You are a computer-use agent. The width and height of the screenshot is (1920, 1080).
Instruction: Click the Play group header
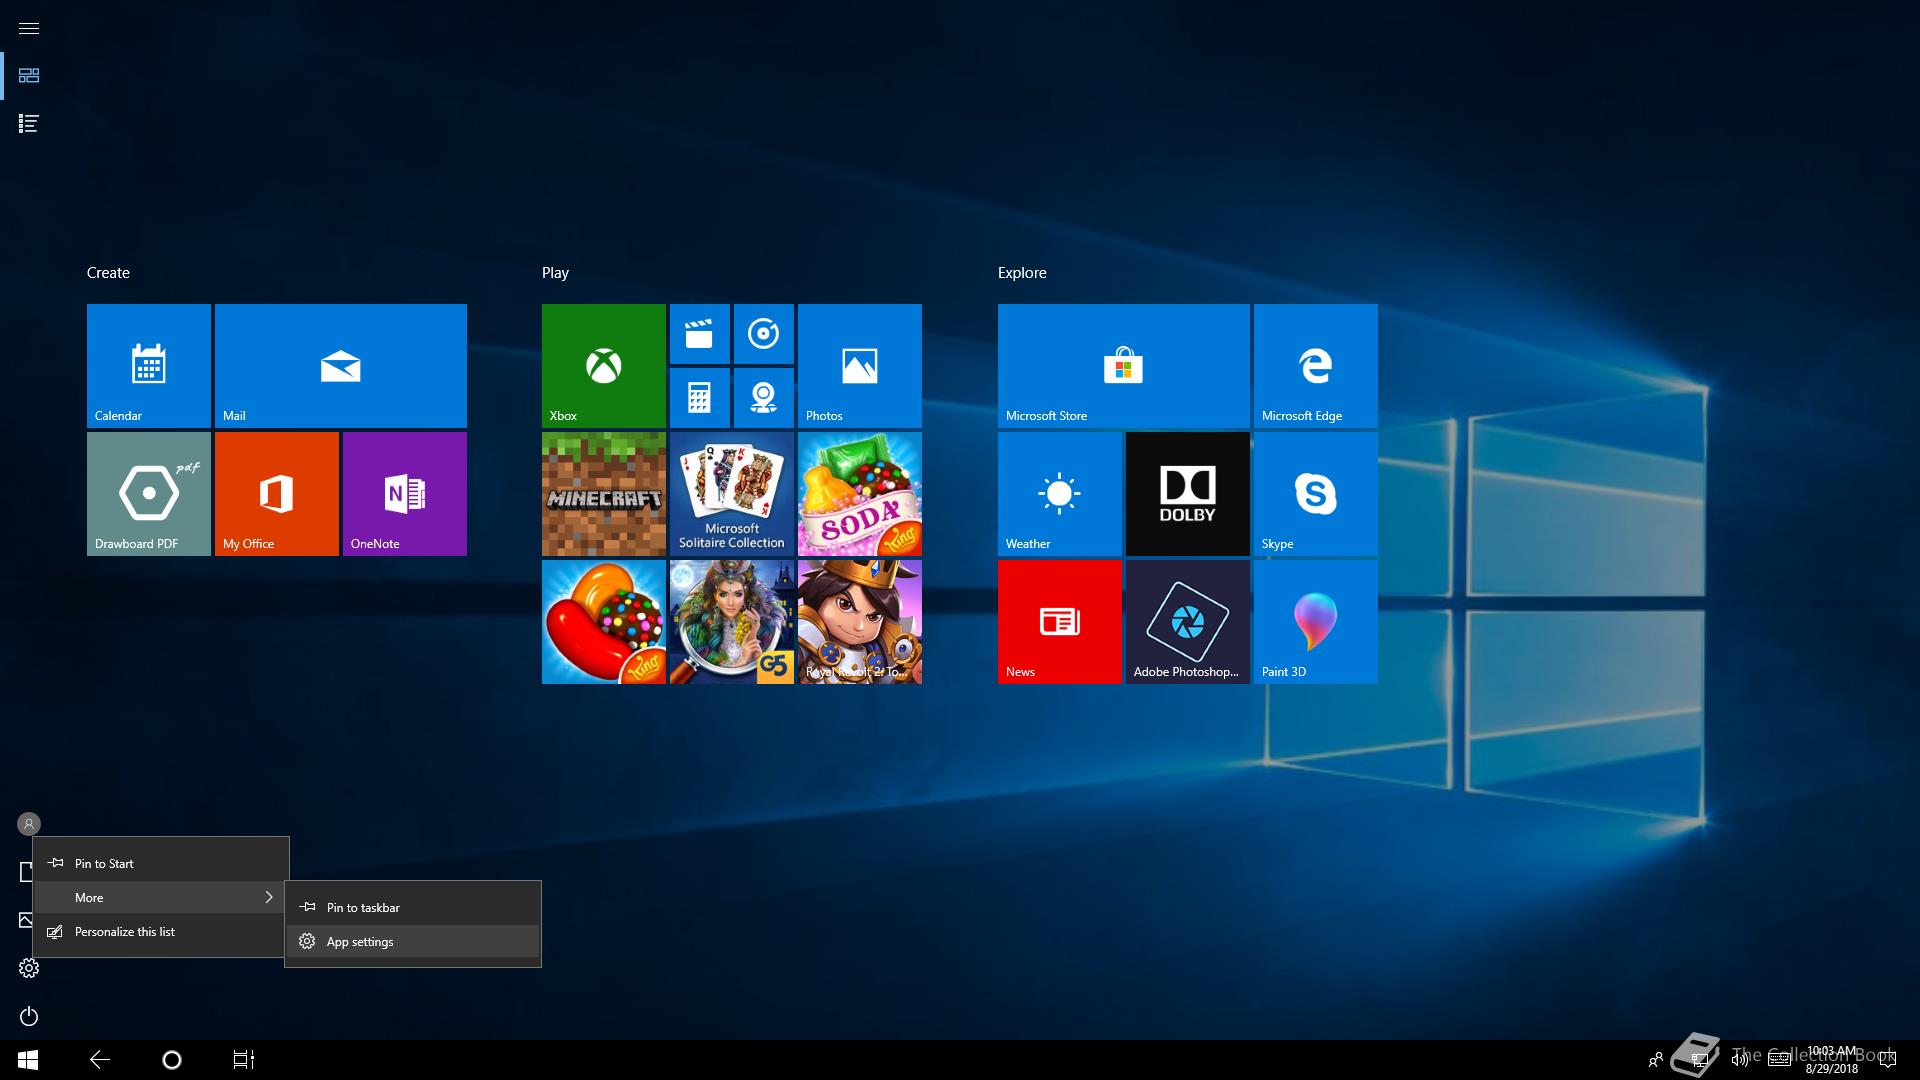pyautogui.click(x=555, y=273)
